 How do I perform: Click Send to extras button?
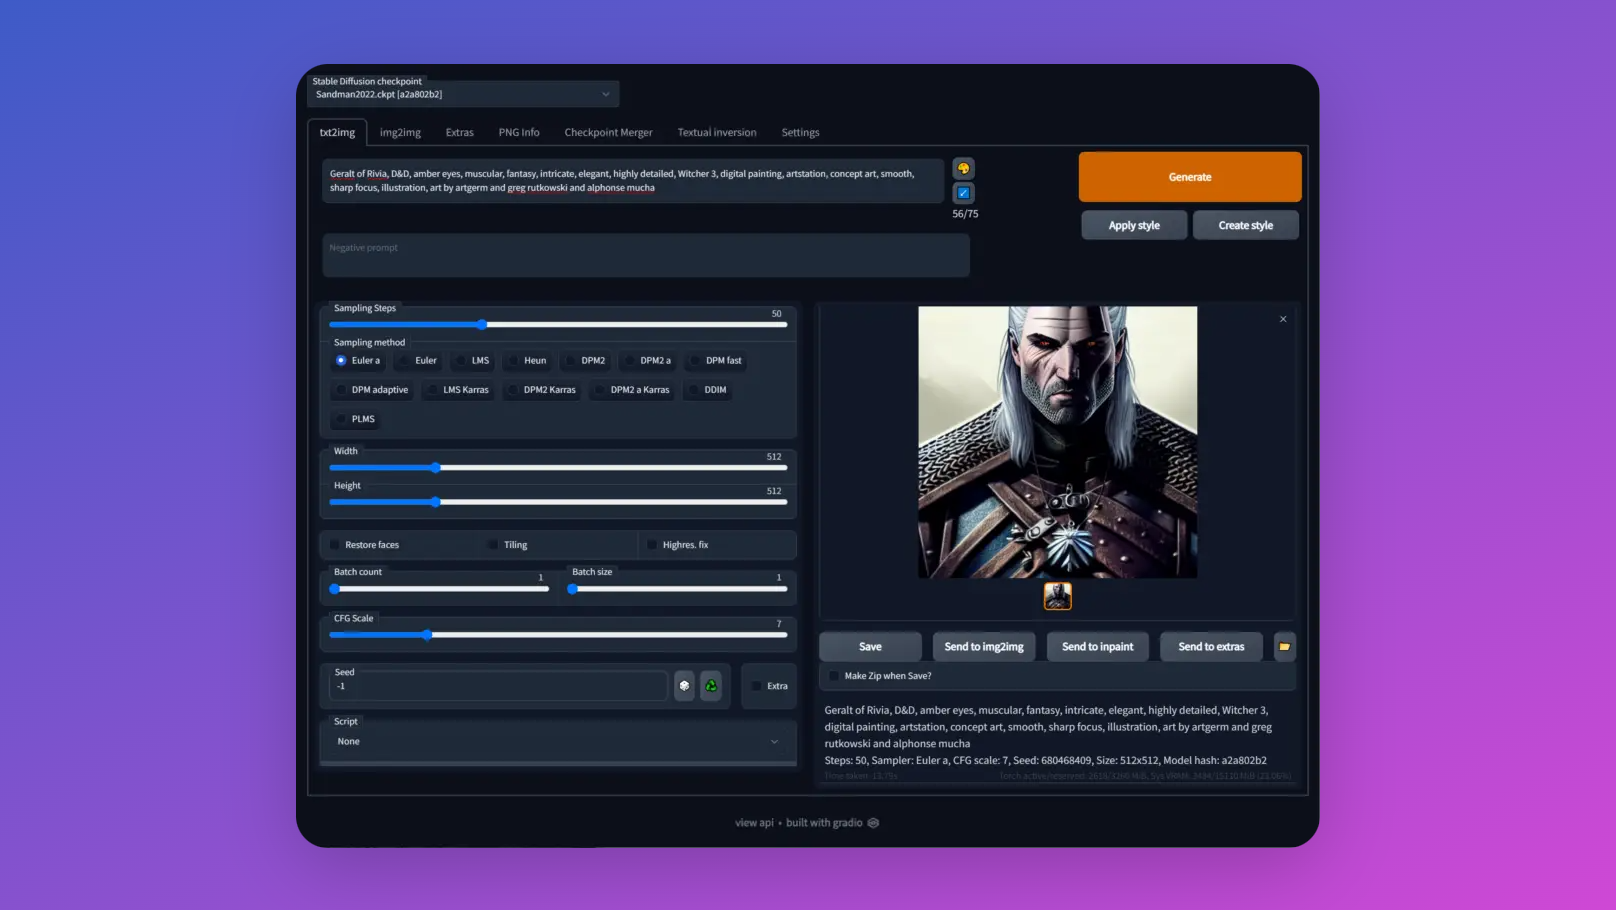click(x=1211, y=647)
